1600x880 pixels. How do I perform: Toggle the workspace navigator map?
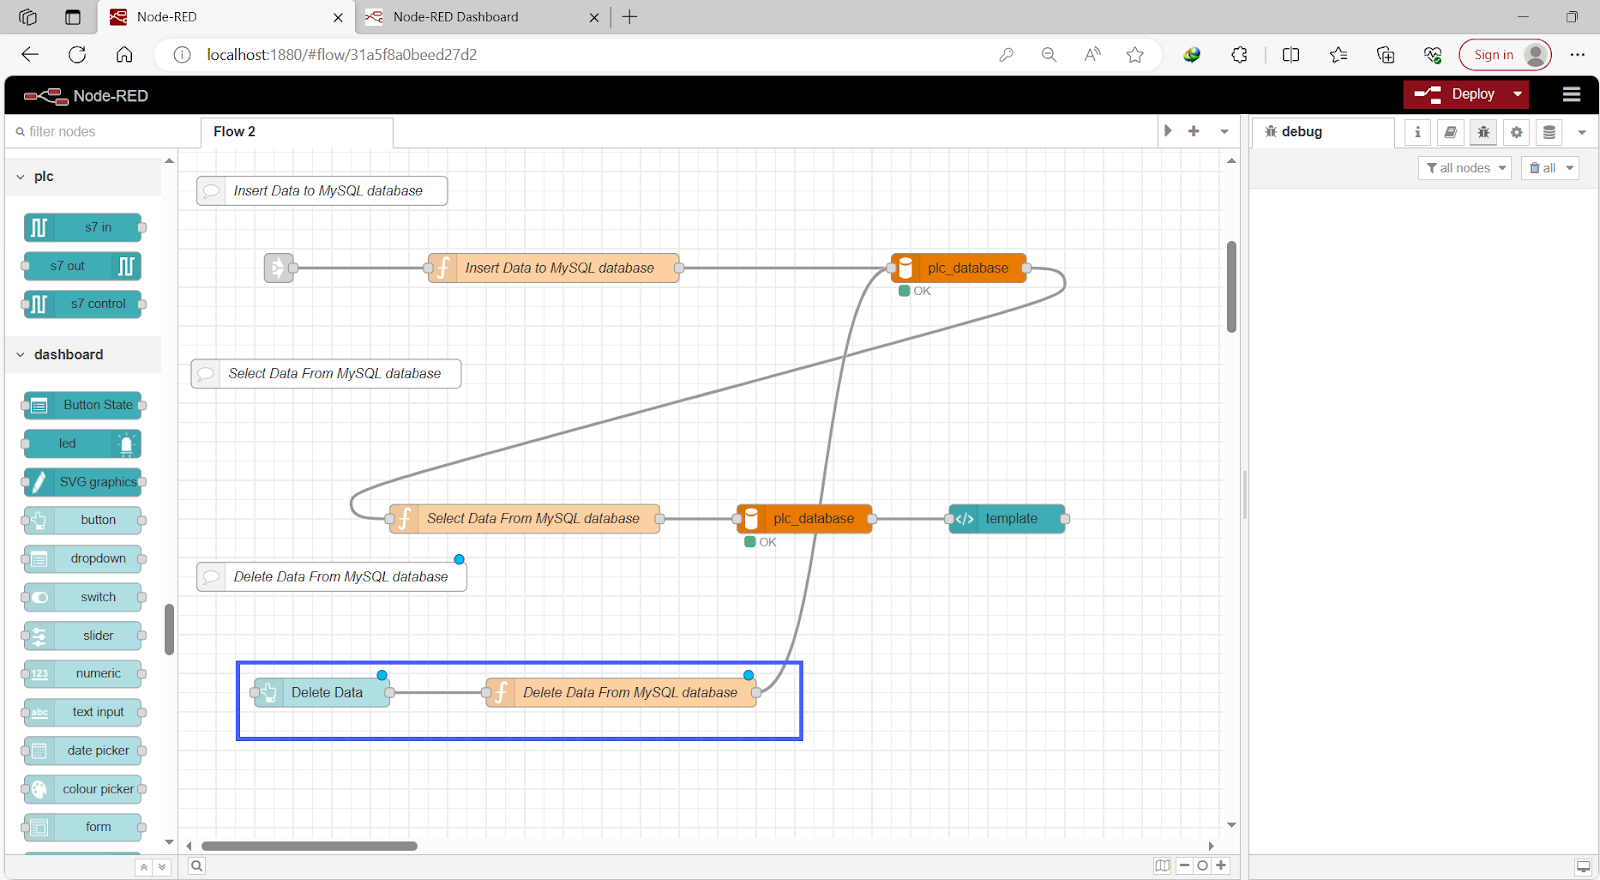(x=1162, y=866)
